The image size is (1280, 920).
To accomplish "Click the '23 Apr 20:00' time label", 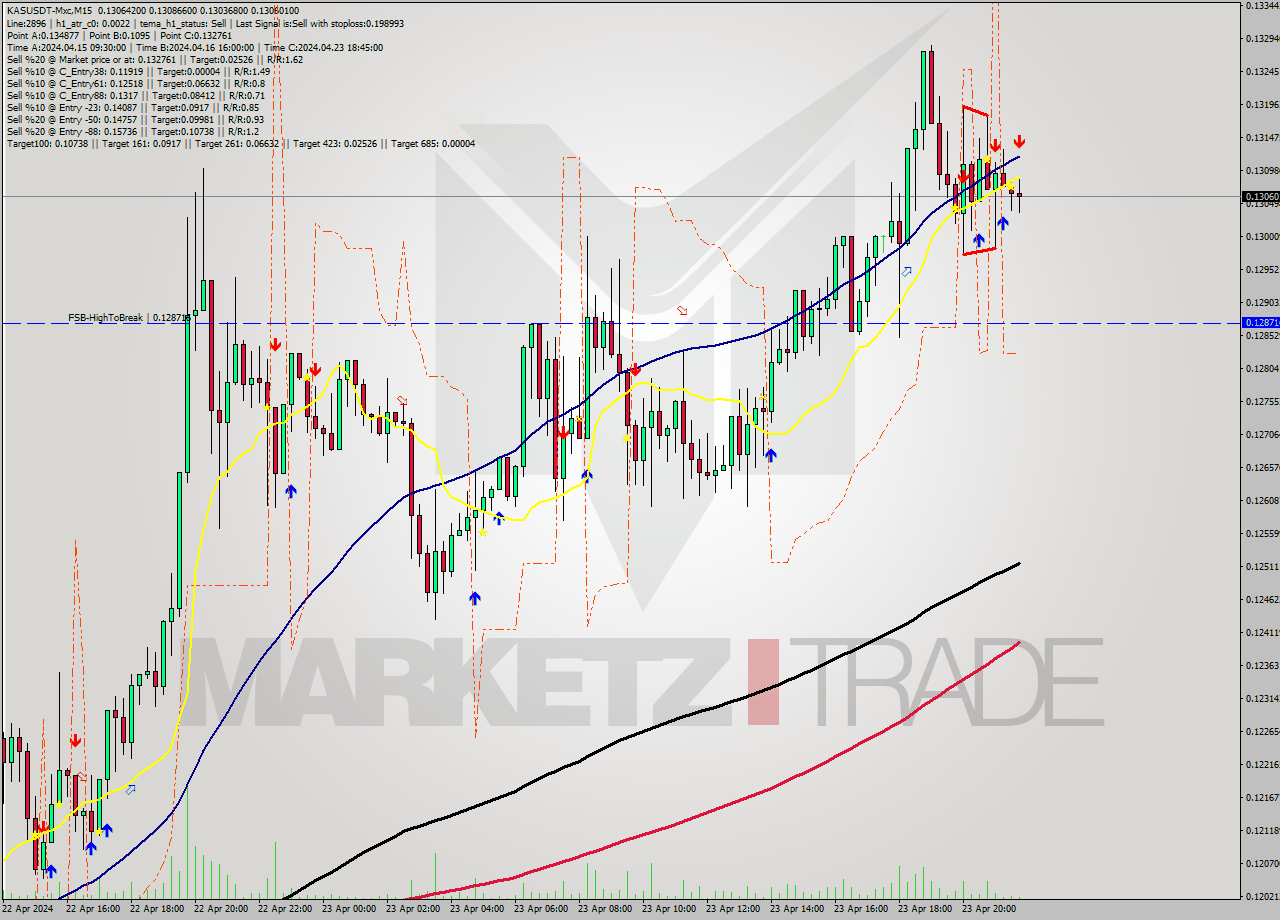I will (x=989, y=909).
